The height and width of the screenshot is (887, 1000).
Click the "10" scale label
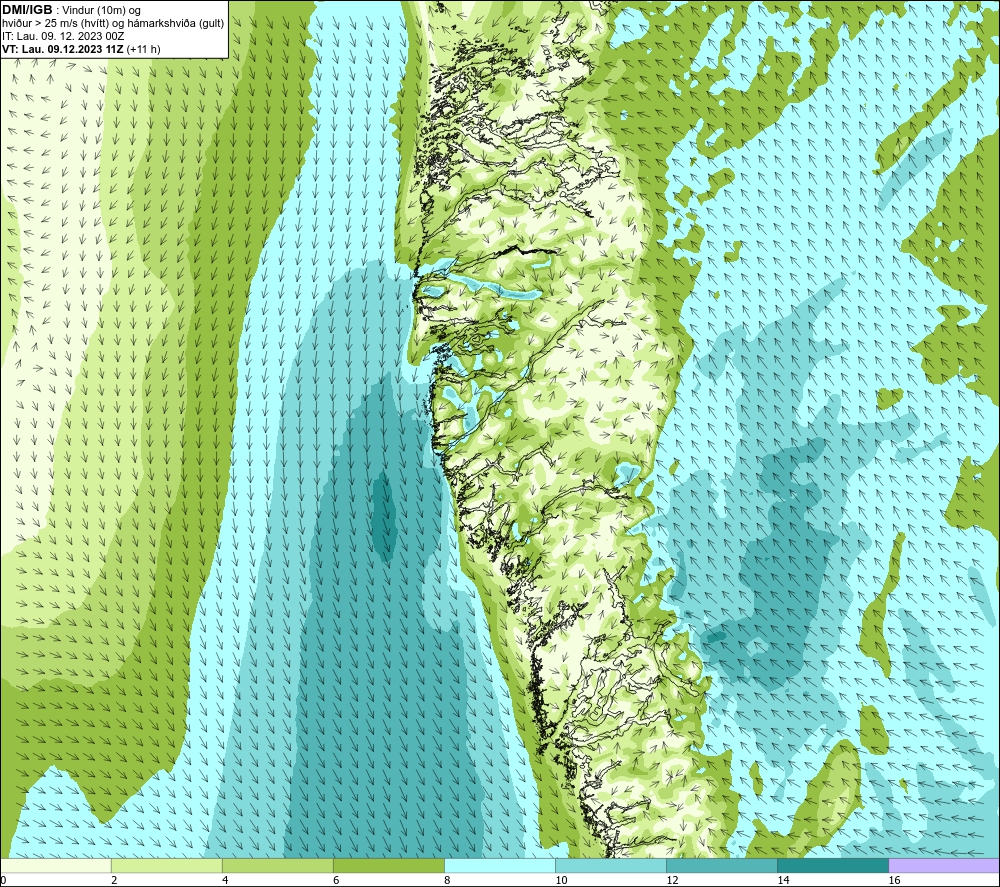click(x=561, y=881)
